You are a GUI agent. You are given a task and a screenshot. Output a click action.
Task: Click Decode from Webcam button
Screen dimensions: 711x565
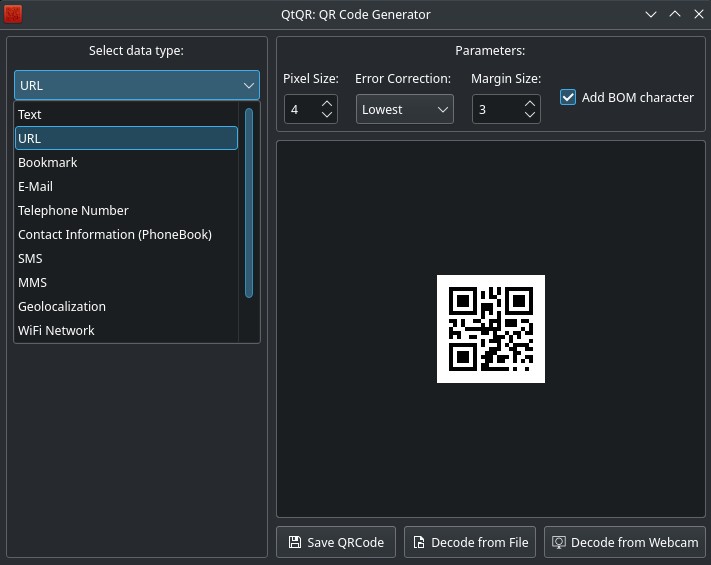tap(625, 542)
